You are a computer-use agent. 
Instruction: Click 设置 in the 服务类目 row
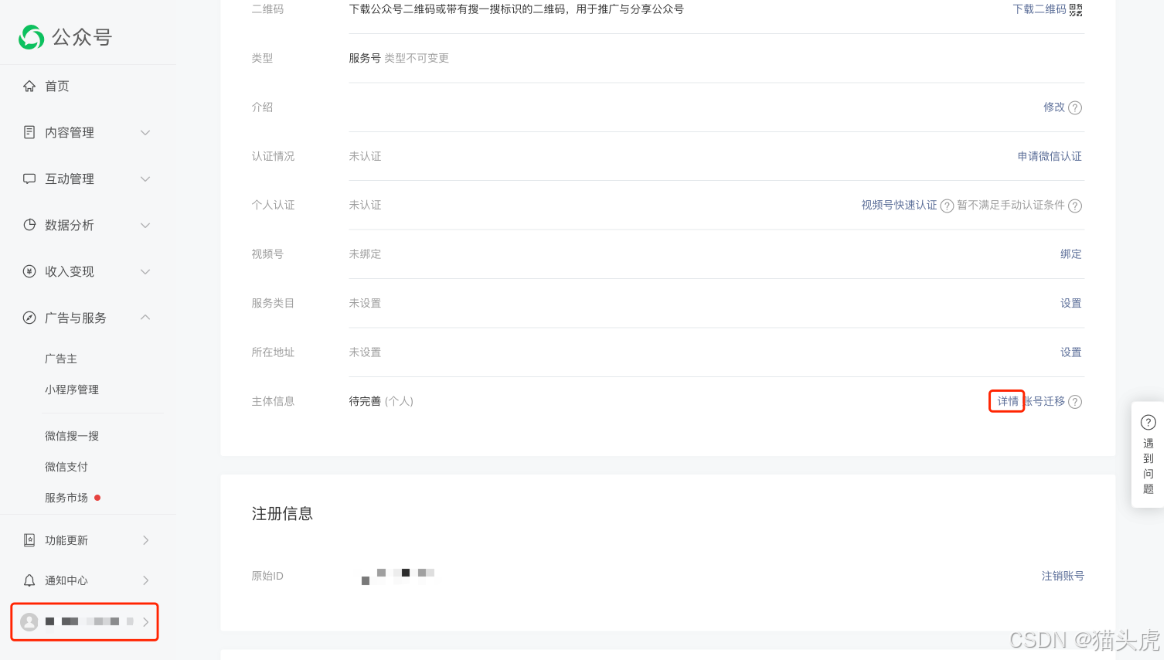tap(1071, 304)
